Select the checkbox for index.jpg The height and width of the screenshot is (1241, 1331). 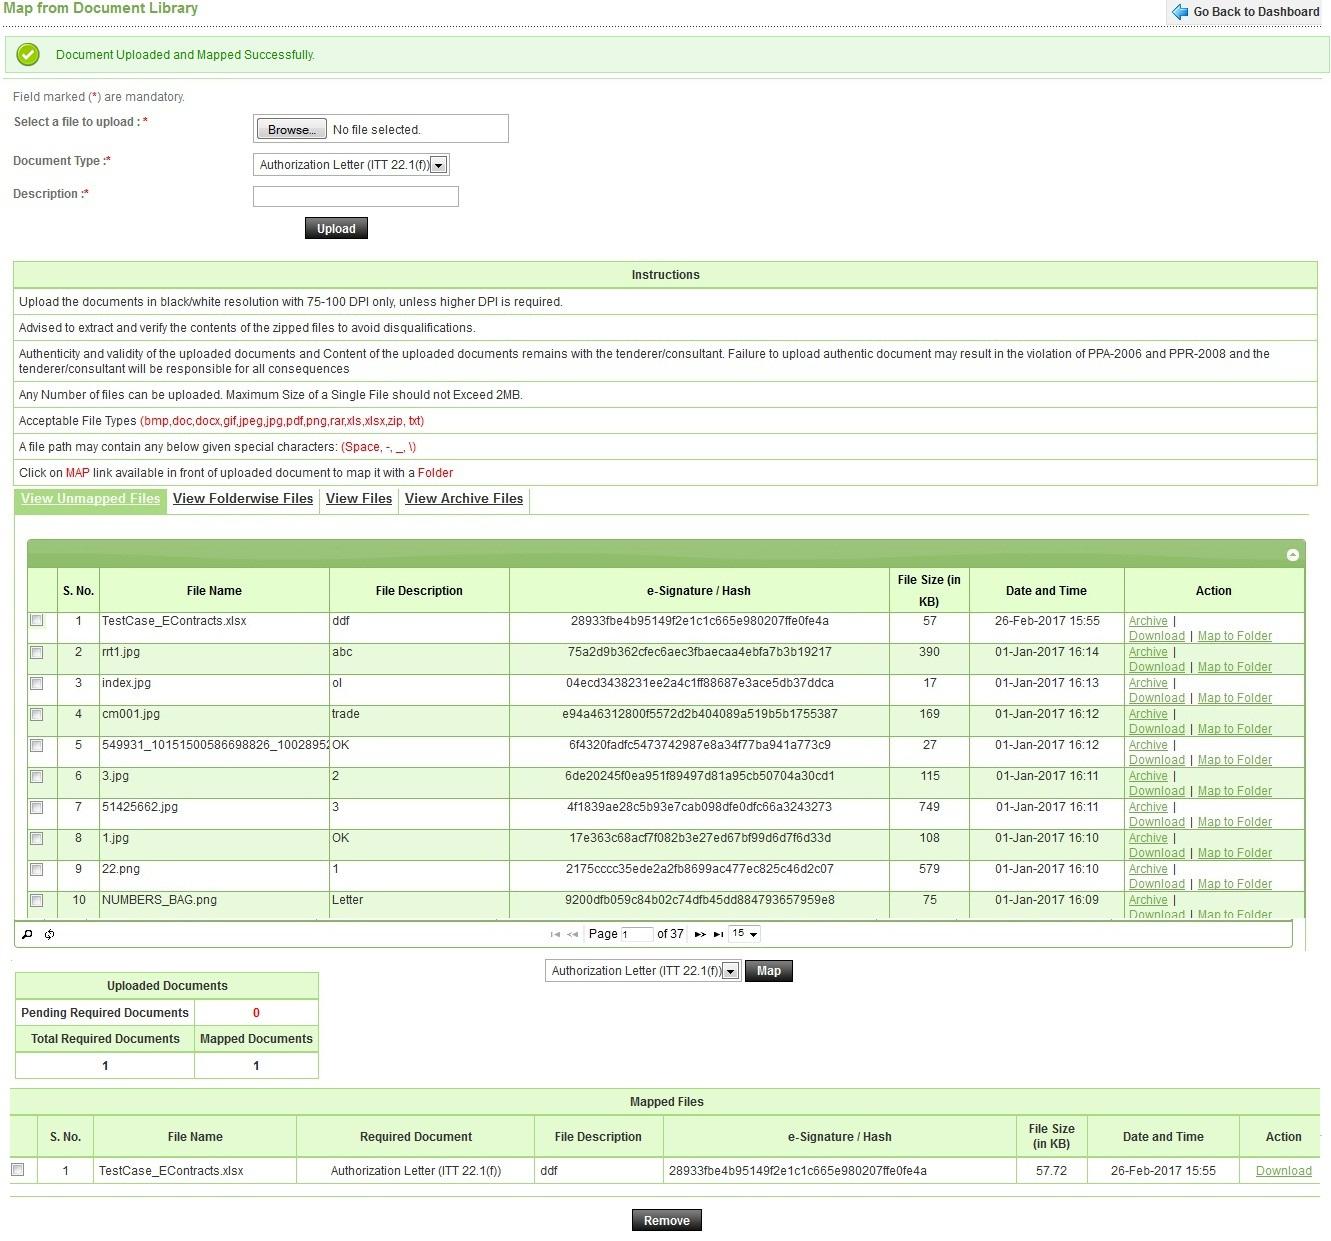pyautogui.click(x=37, y=683)
